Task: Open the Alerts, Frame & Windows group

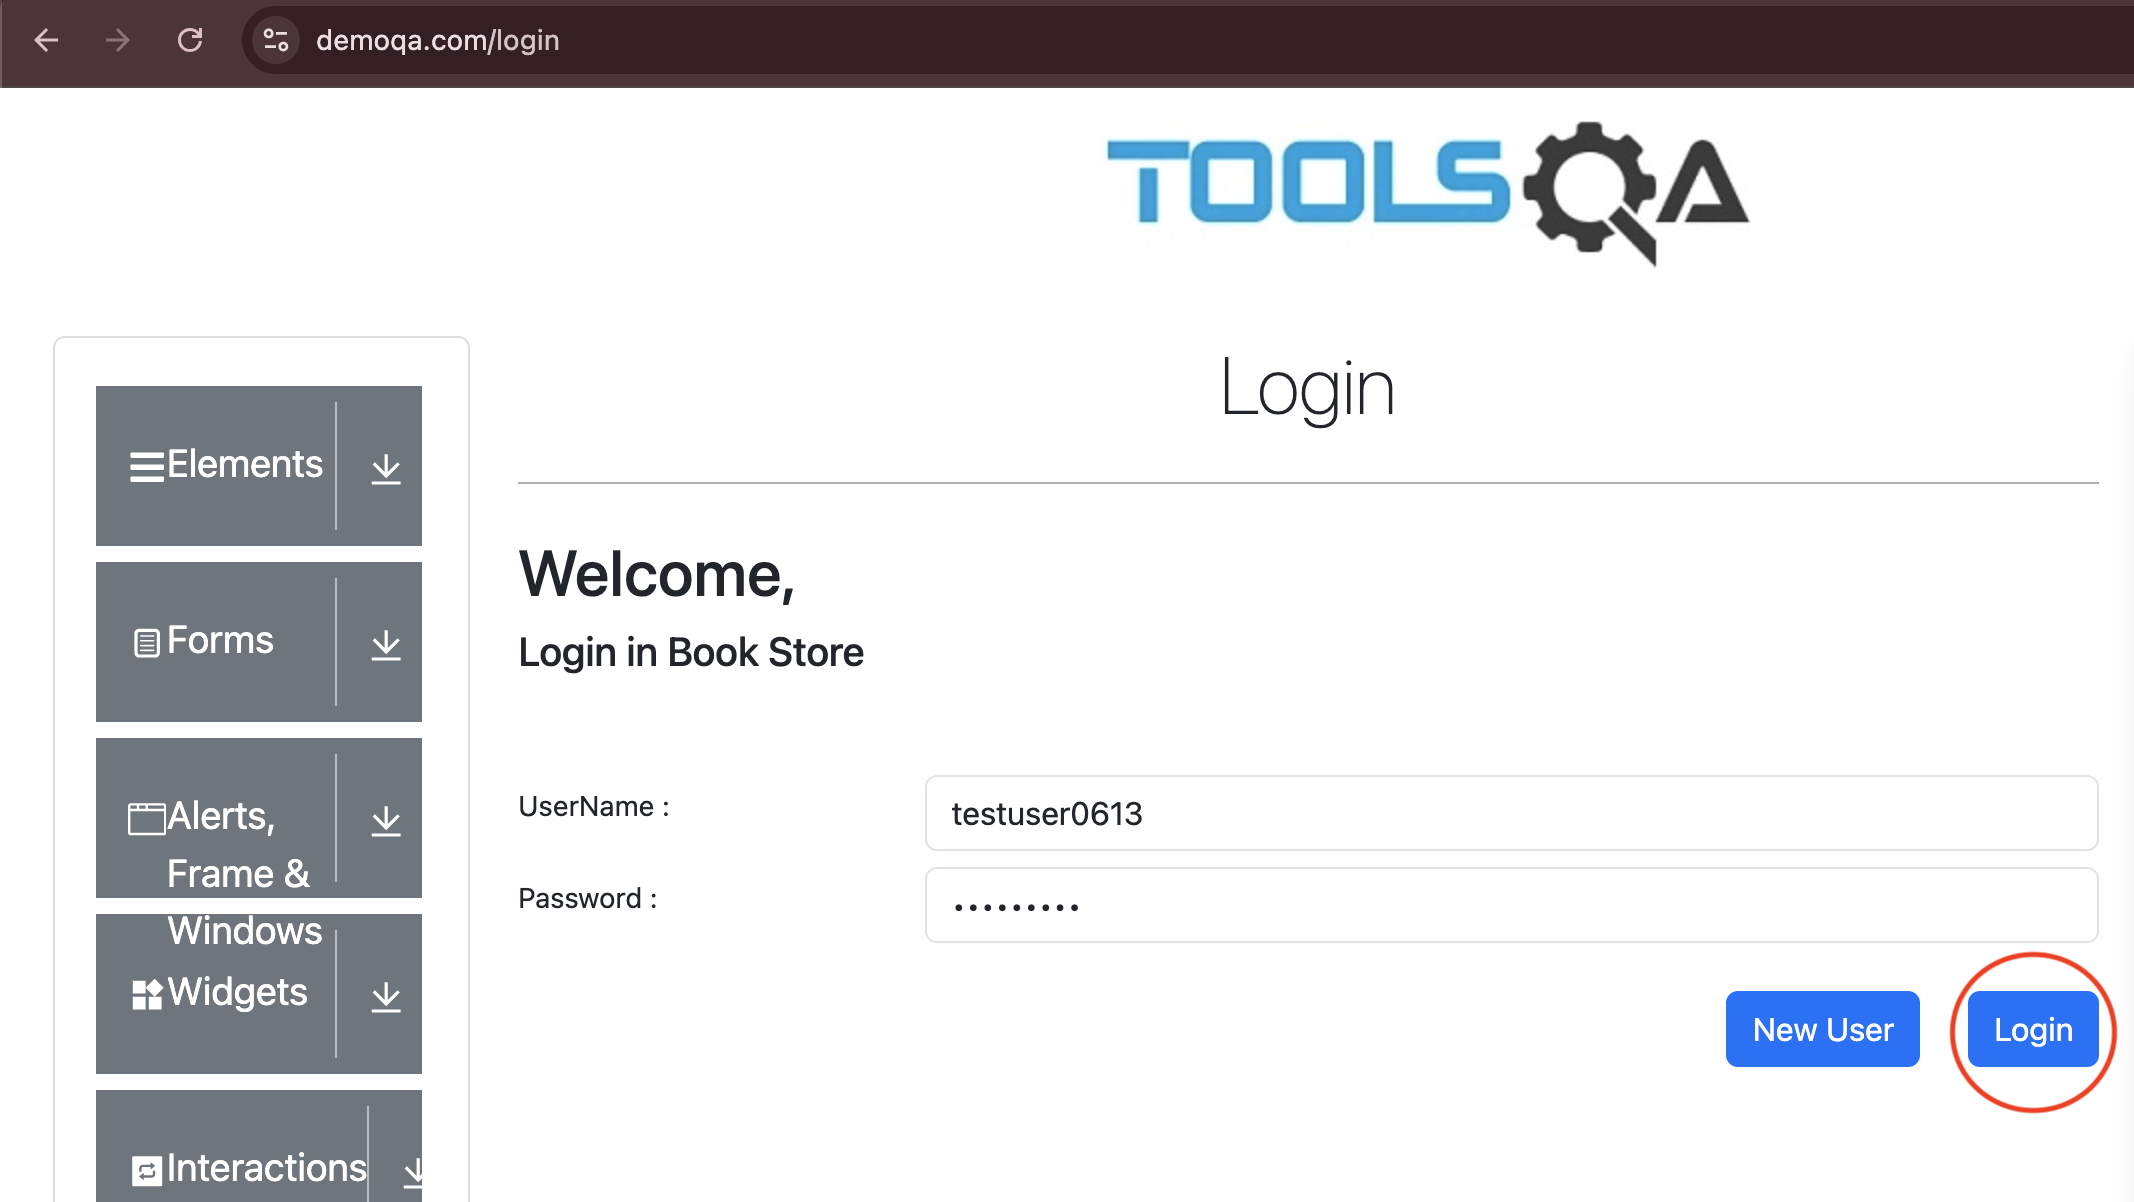Action: (x=259, y=818)
